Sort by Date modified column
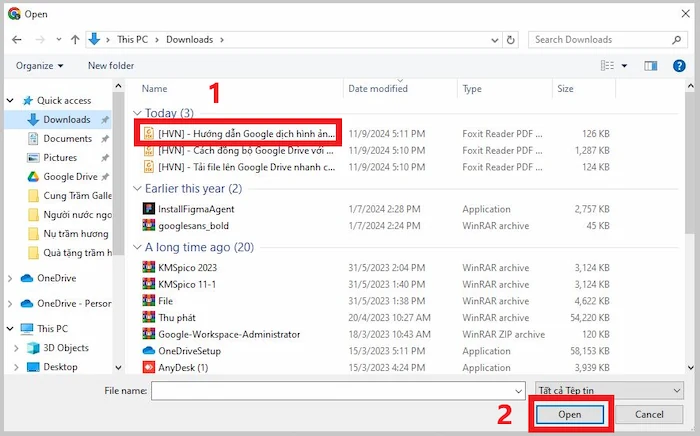Image resolution: width=700 pixels, height=436 pixels. [x=378, y=88]
